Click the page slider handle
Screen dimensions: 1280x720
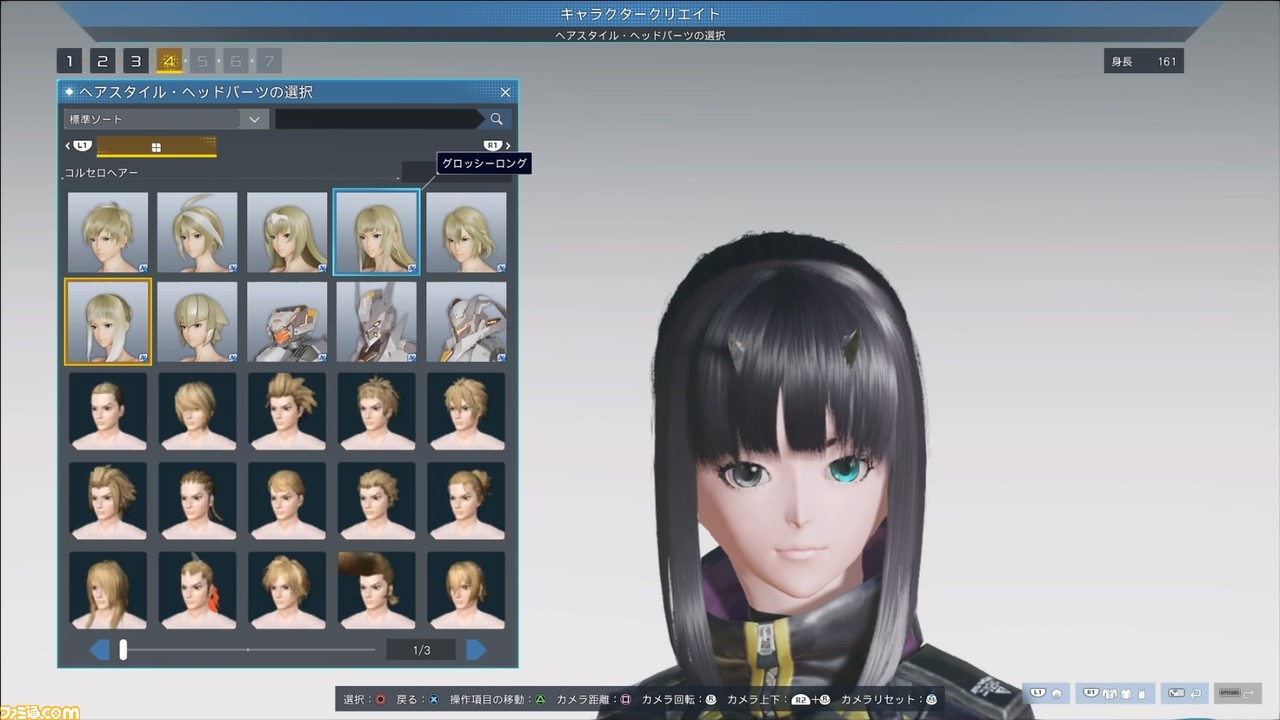coord(123,650)
